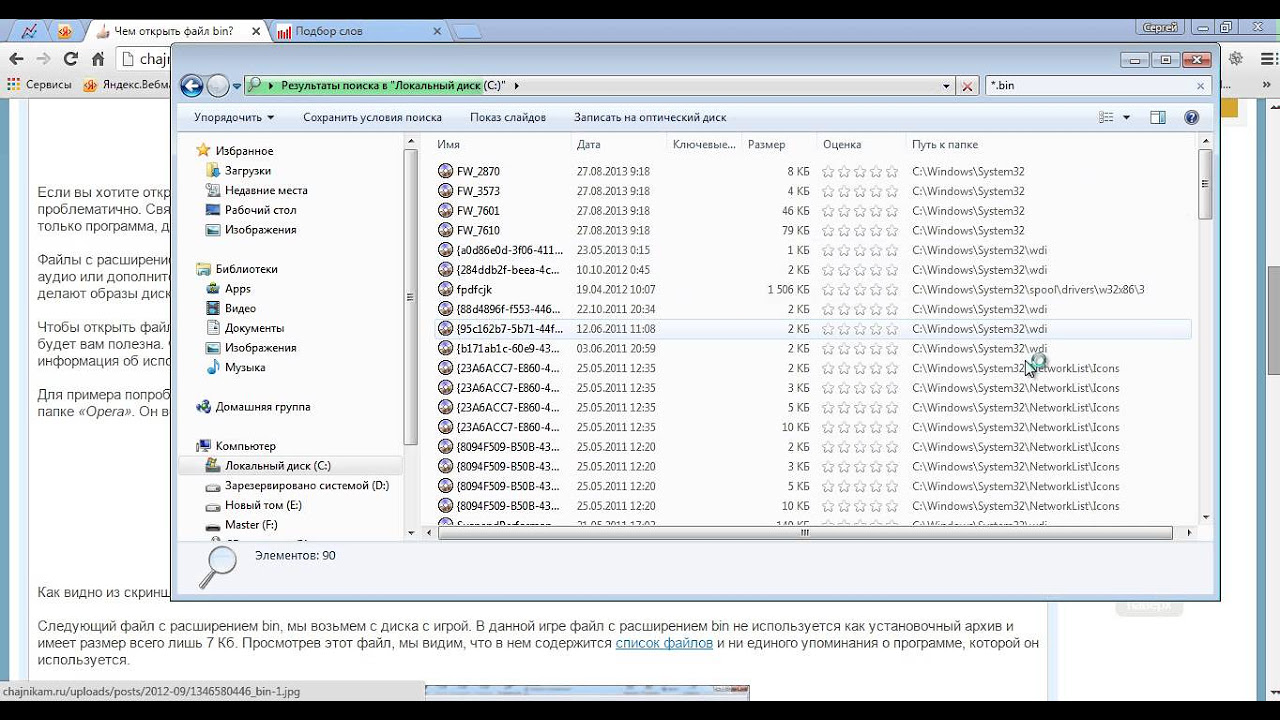
Task: Follow the список файлов link in the article
Action: point(664,643)
